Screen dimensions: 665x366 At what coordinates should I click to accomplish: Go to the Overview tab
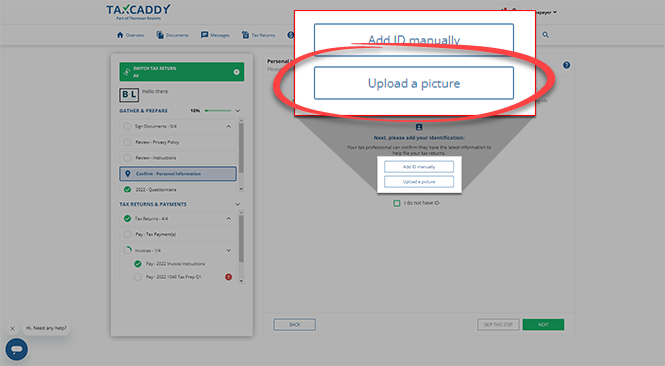click(x=130, y=35)
